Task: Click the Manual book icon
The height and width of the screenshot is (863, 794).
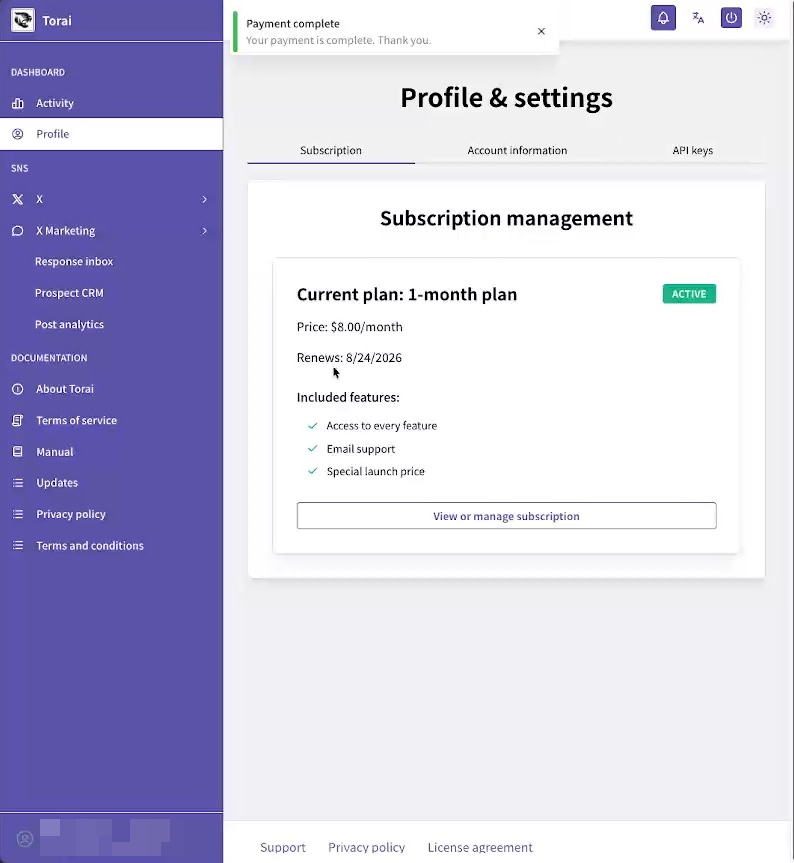Action: click(x=18, y=452)
